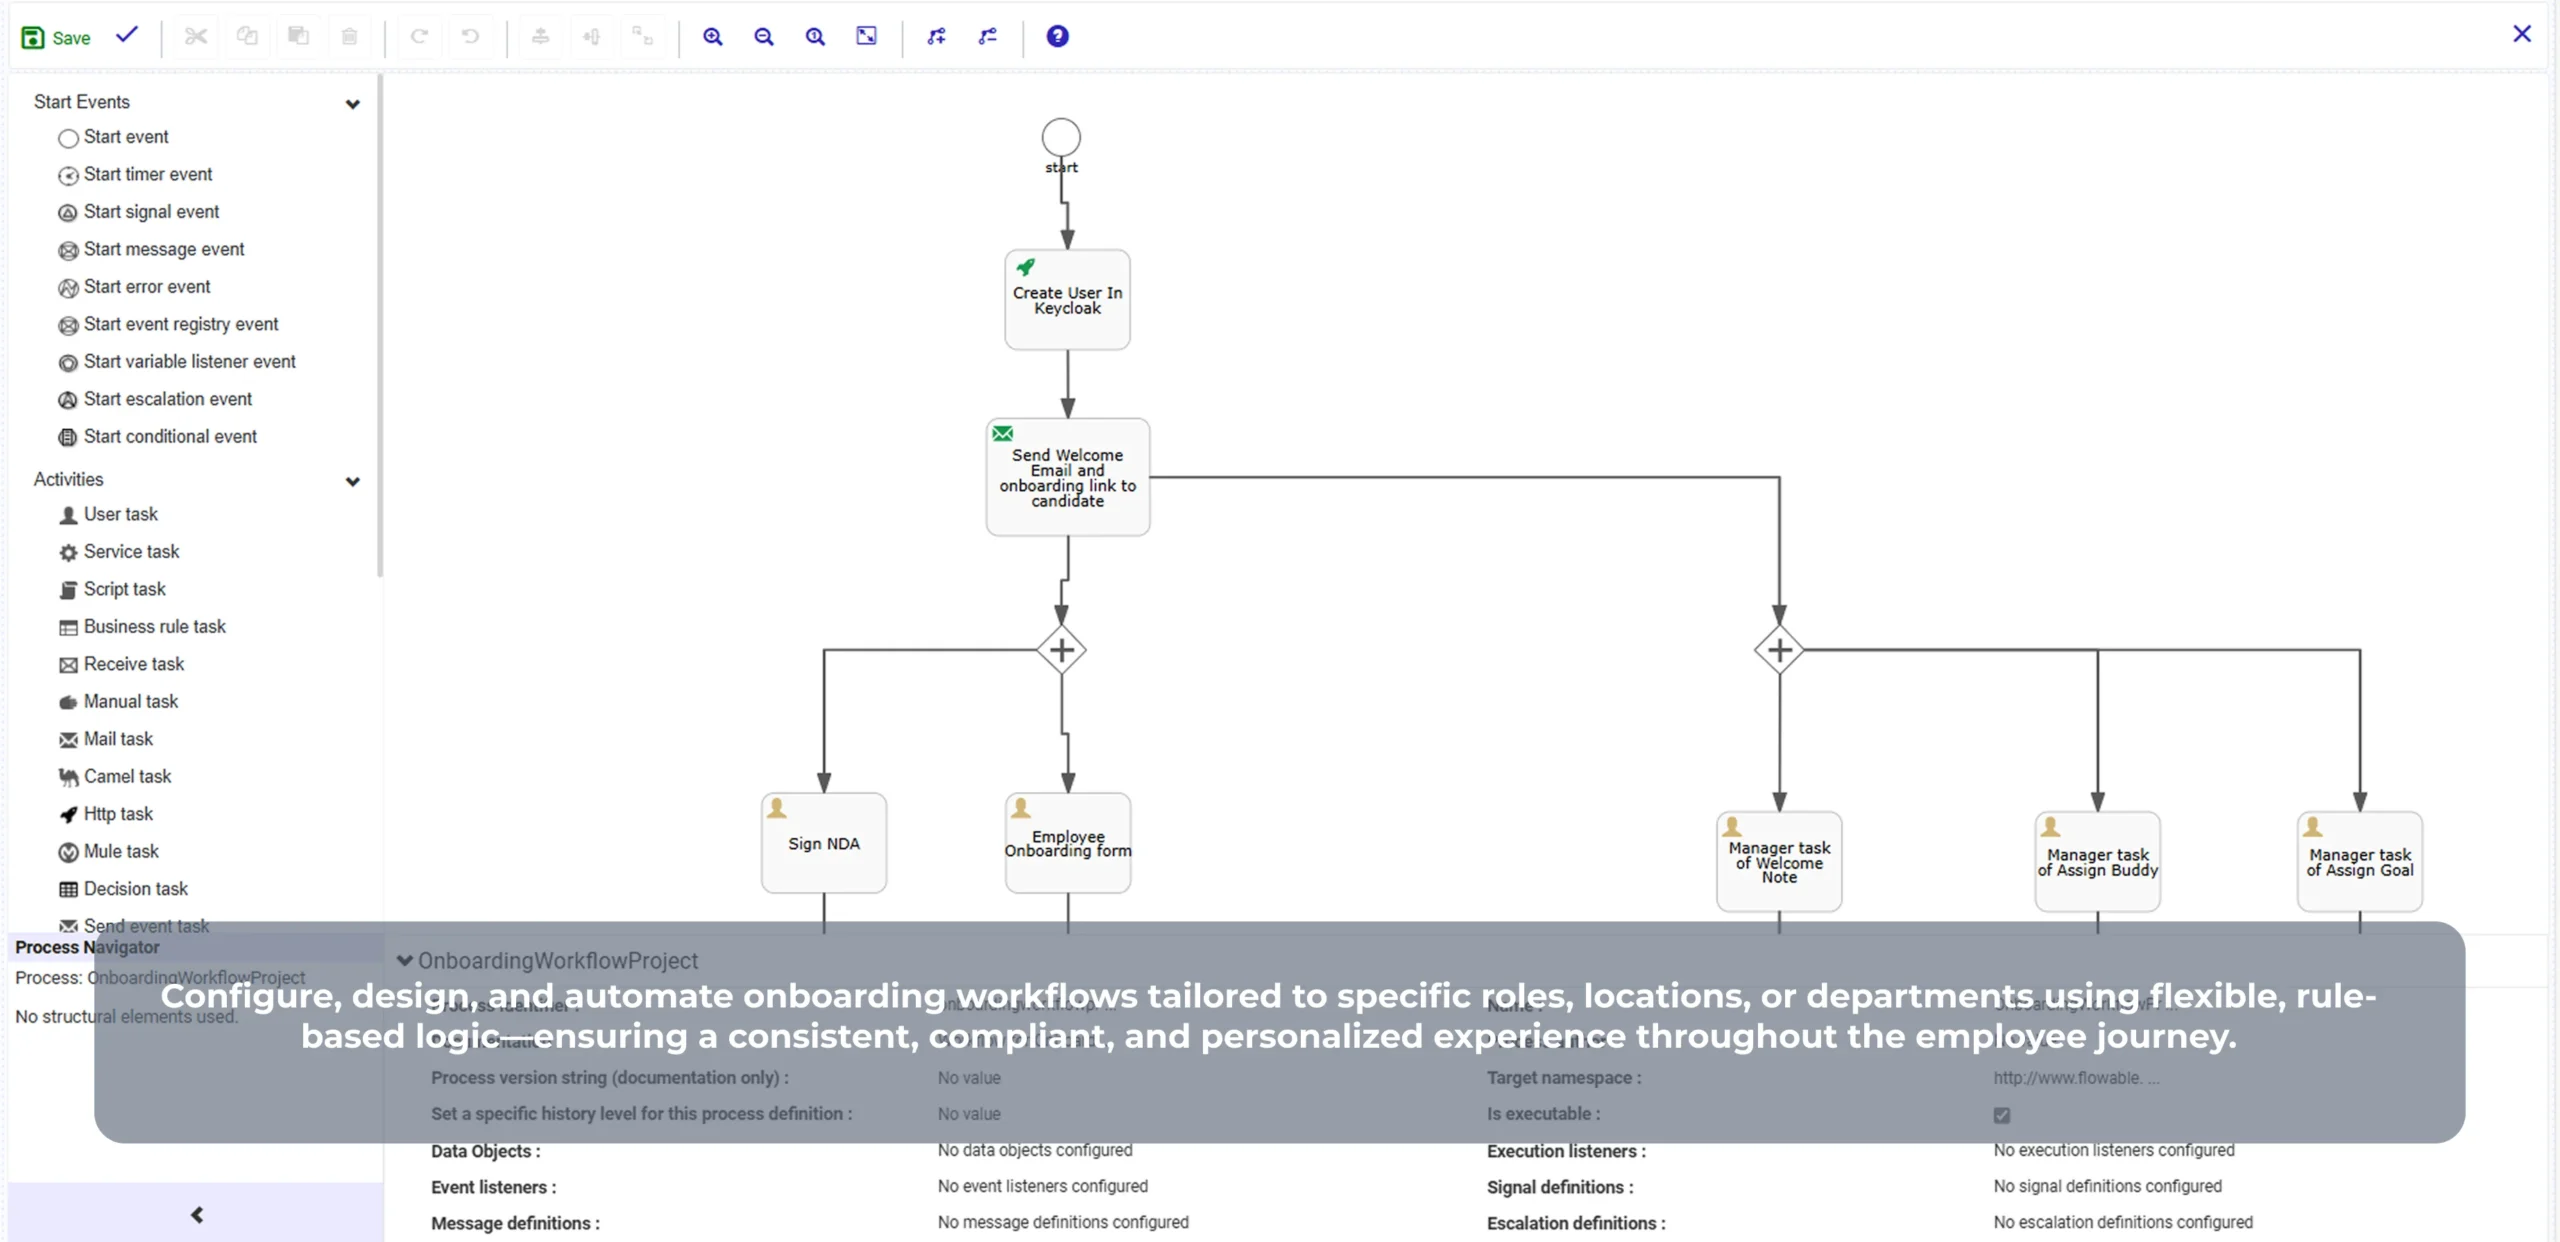
Task: Zoom out of the canvas
Action: [x=764, y=36]
